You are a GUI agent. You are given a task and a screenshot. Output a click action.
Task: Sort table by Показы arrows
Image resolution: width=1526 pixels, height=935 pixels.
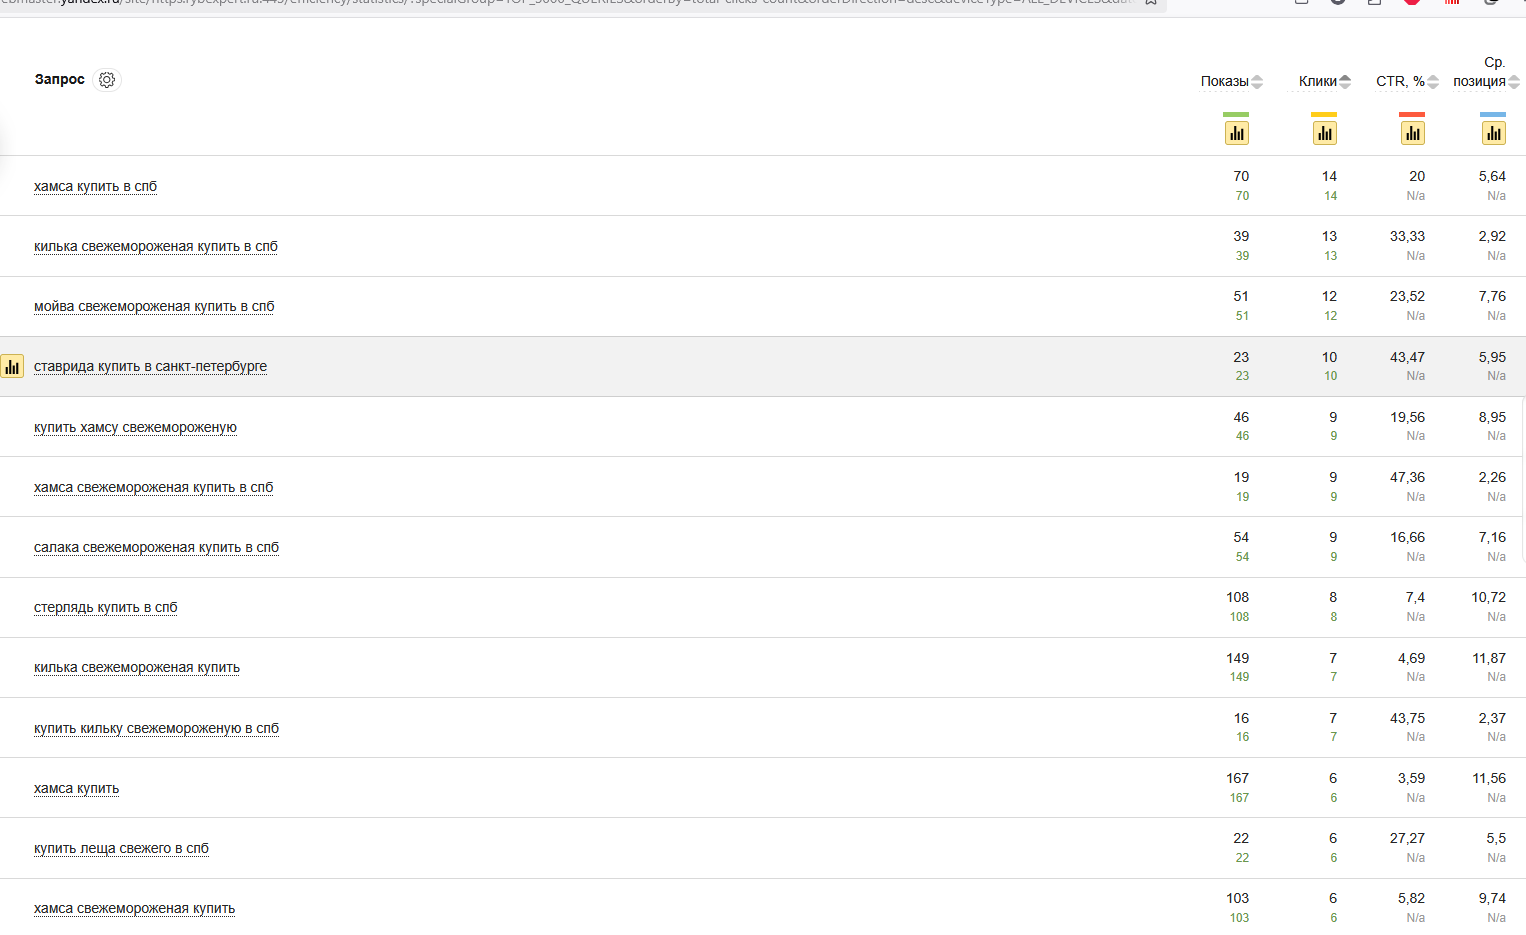coord(1257,82)
